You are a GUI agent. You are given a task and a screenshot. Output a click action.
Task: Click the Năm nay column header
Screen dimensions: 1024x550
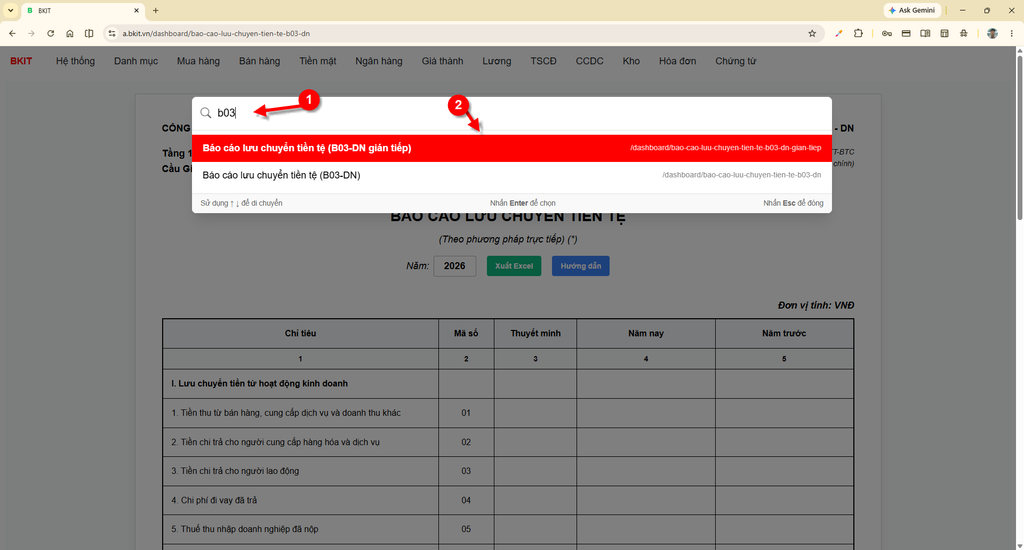[646, 333]
